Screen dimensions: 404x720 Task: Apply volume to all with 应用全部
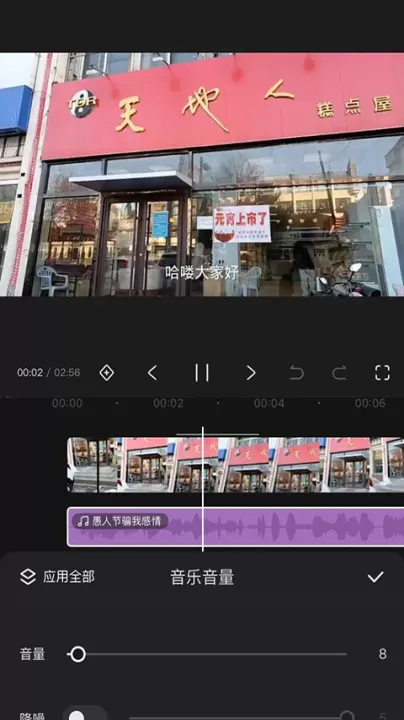coord(57,577)
